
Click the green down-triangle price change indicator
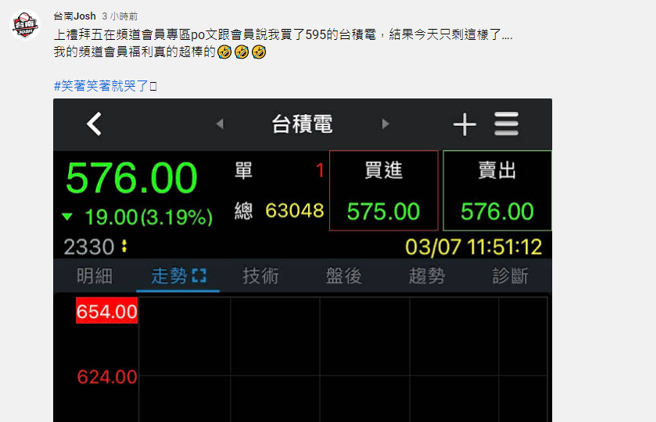67,217
